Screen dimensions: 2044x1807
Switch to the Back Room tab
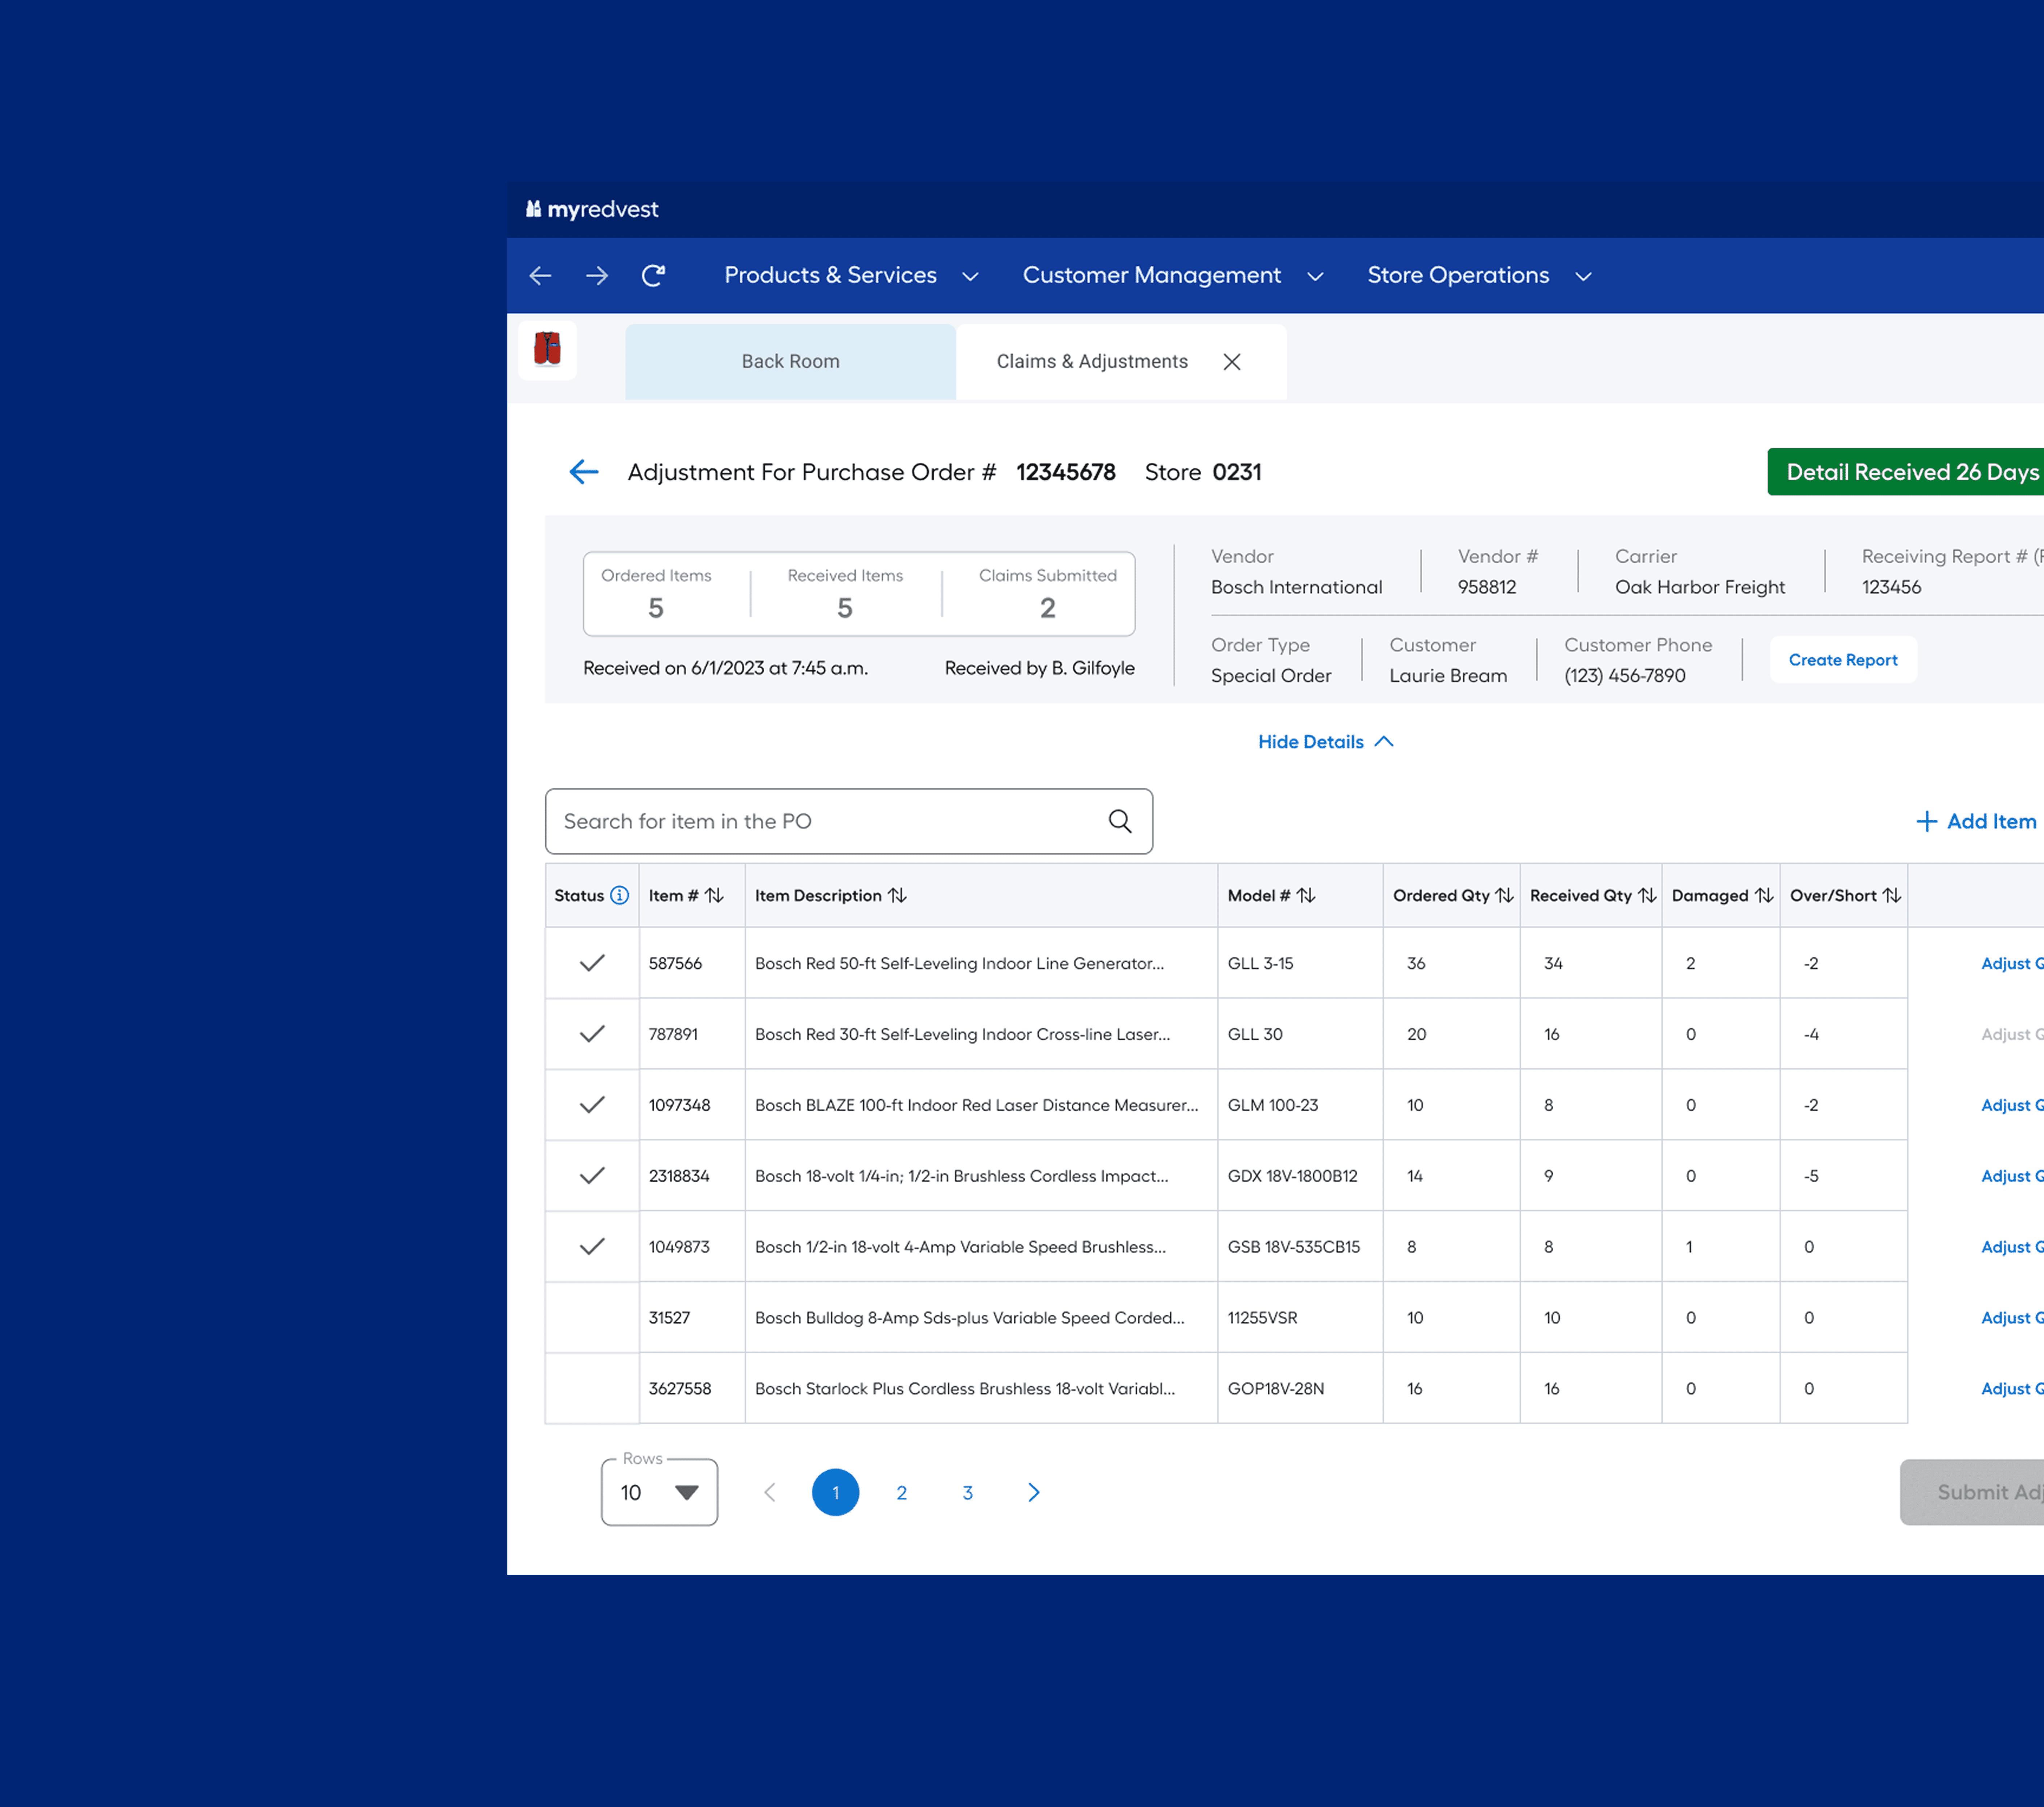[x=790, y=361]
